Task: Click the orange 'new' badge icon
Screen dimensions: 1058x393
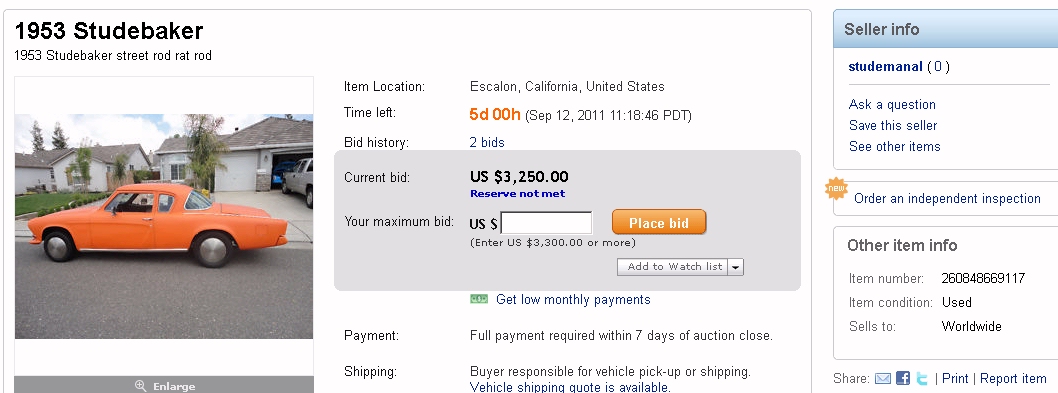Action: tap(837, 188)
